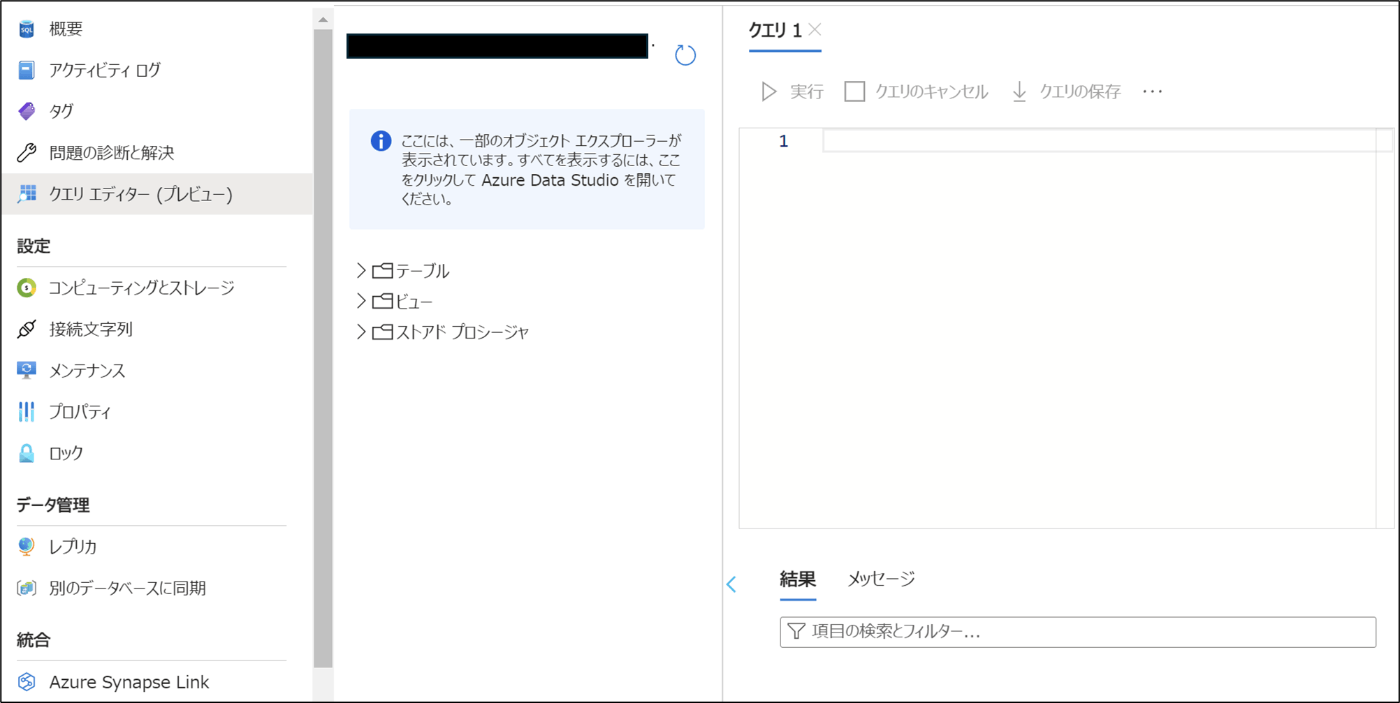Open プロパティ page
Viewport: 1400px width, 703px height.
(80, 412)
